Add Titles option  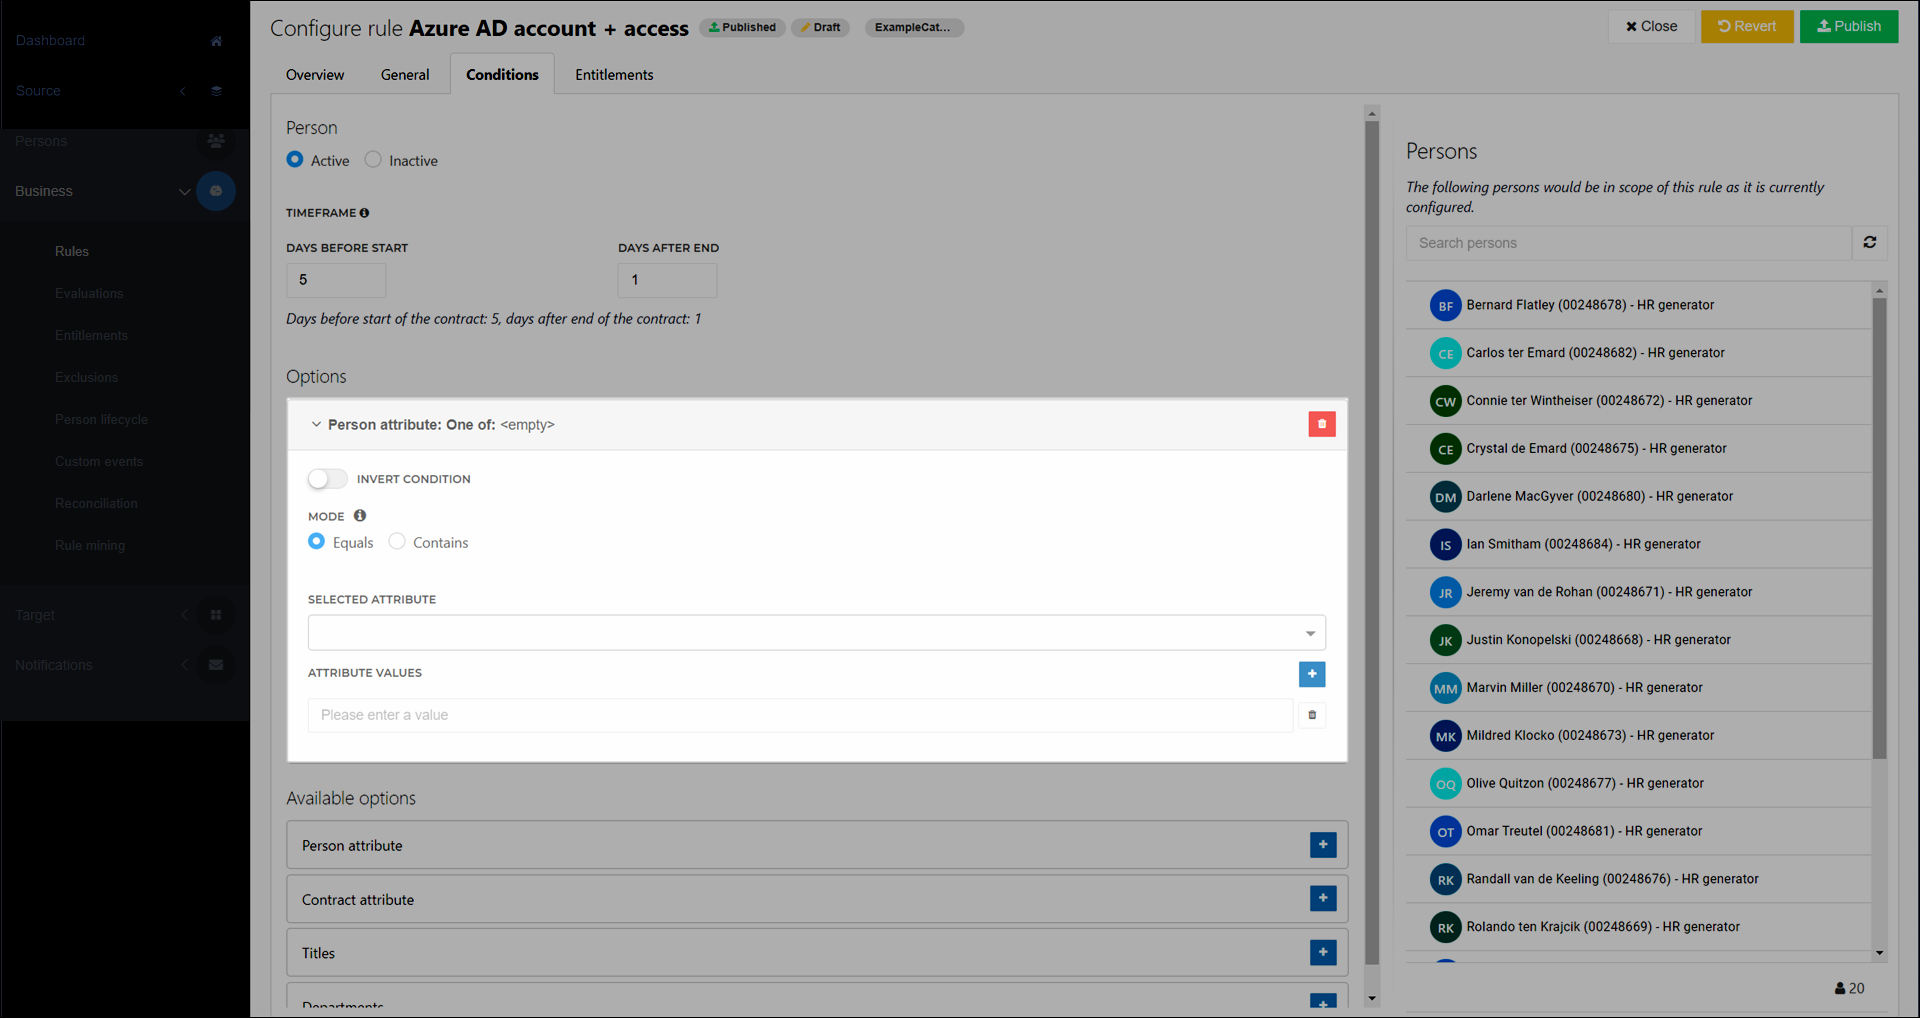[1322, 952]
